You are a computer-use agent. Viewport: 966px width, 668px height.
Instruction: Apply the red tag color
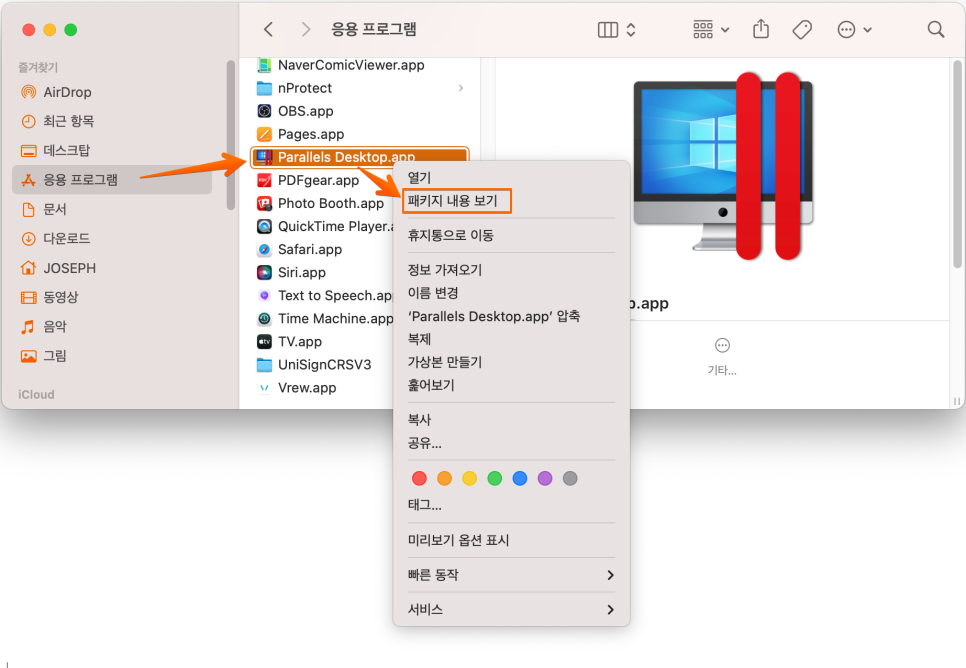pyautogui.click(x=420, y=478)
